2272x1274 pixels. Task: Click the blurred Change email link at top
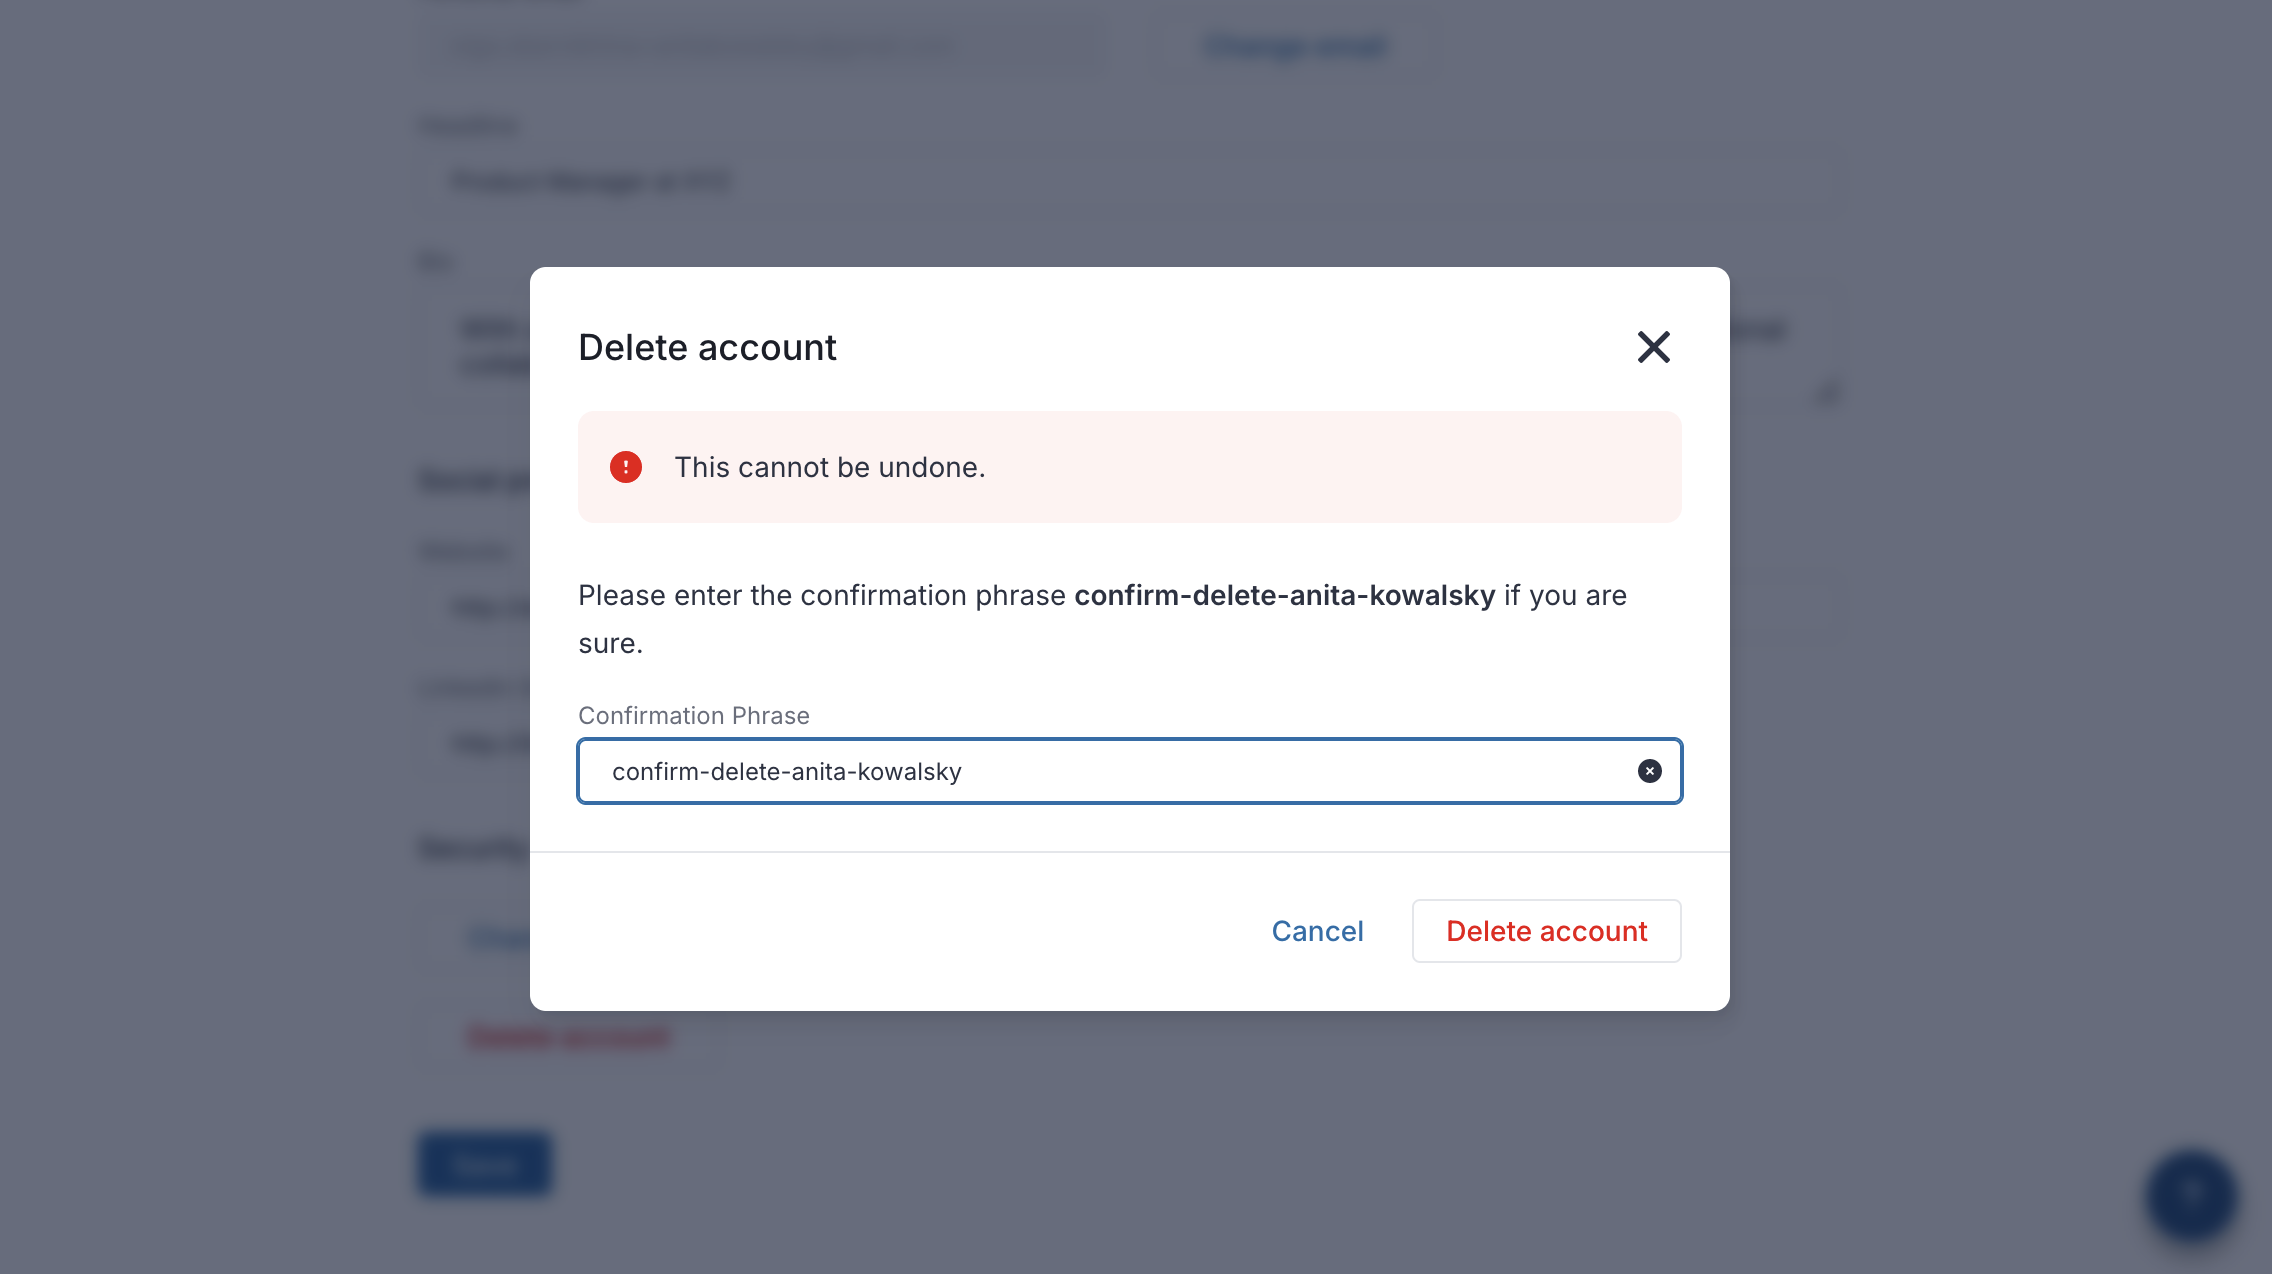[1296, 47]
